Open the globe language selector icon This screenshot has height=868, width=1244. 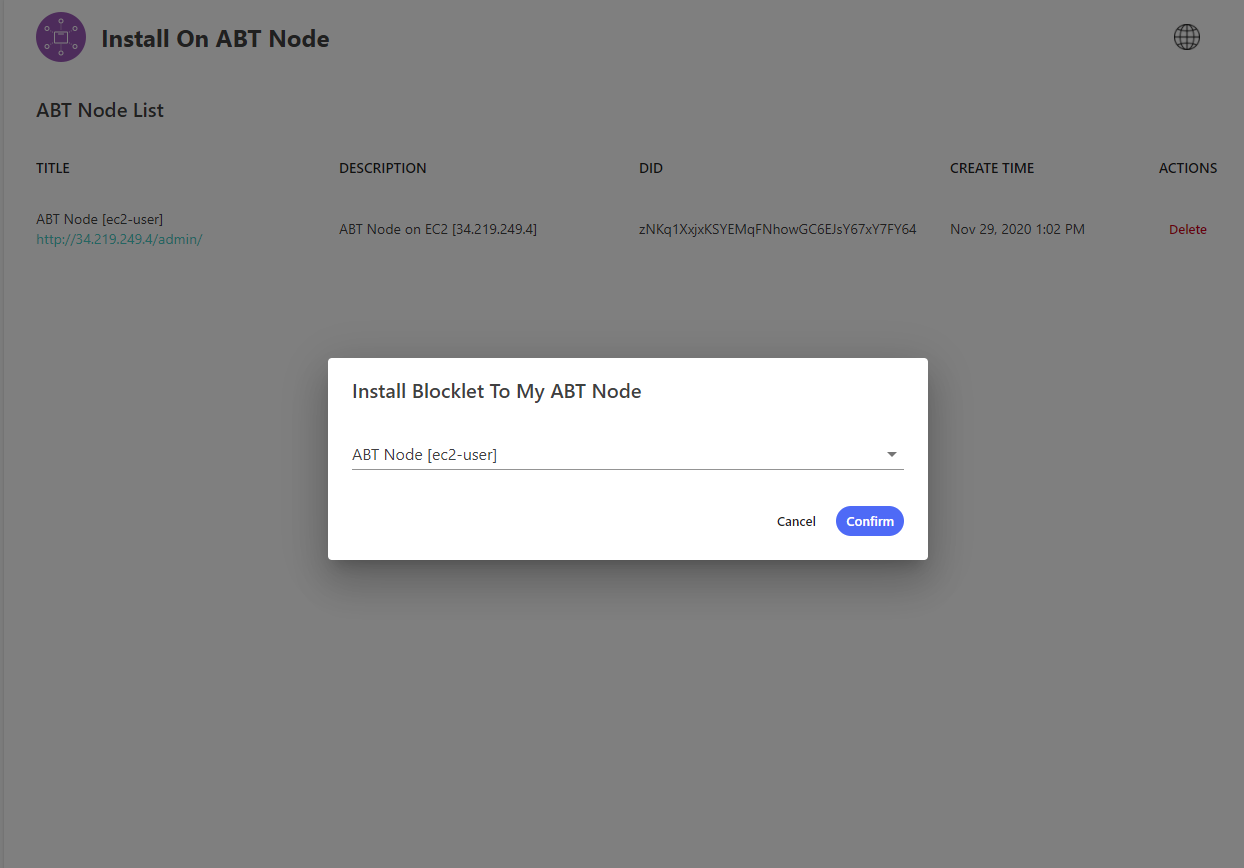point(1186,37)
